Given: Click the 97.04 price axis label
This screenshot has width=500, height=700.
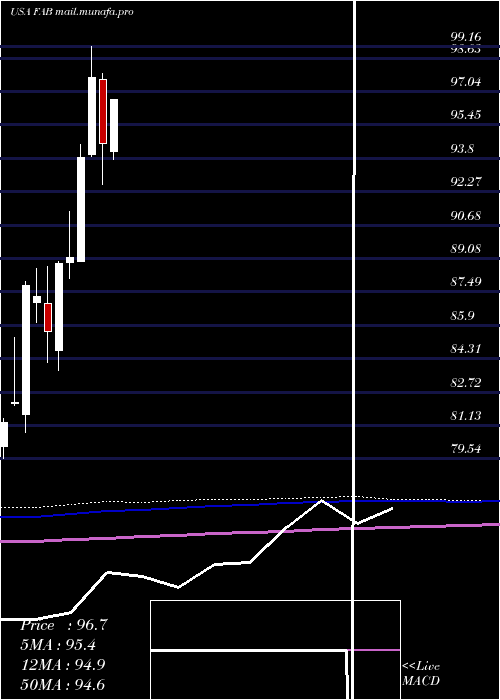Looking at the screenshot, I should click(466, 82).
